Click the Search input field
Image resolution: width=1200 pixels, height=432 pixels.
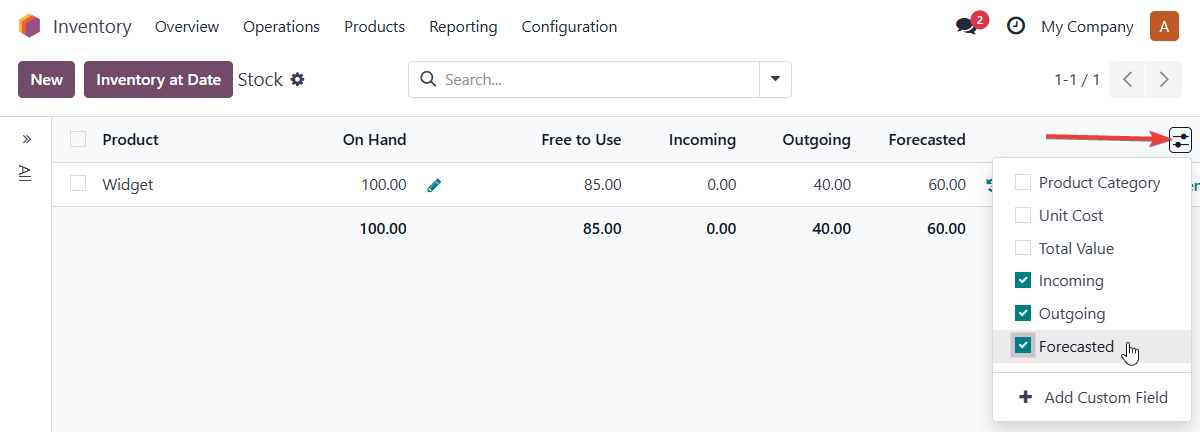pyautogui.click(x=598, y=79)
